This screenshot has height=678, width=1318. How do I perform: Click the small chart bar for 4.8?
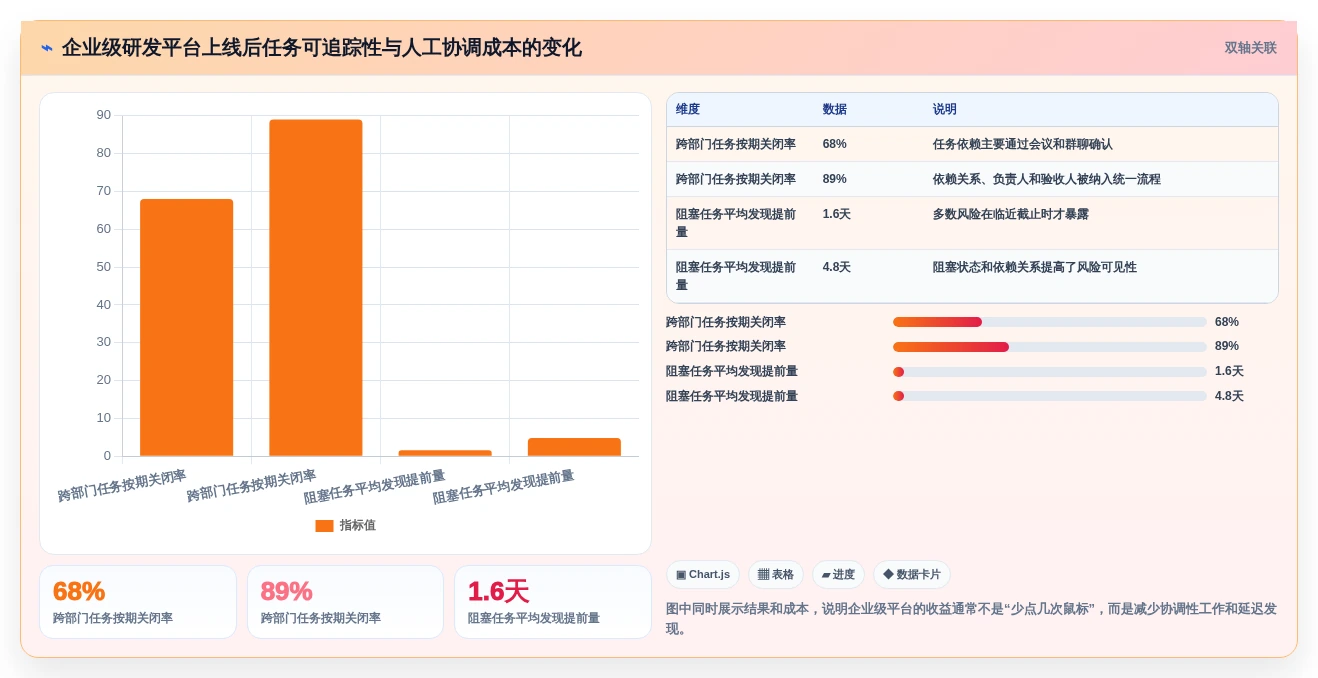574,447
